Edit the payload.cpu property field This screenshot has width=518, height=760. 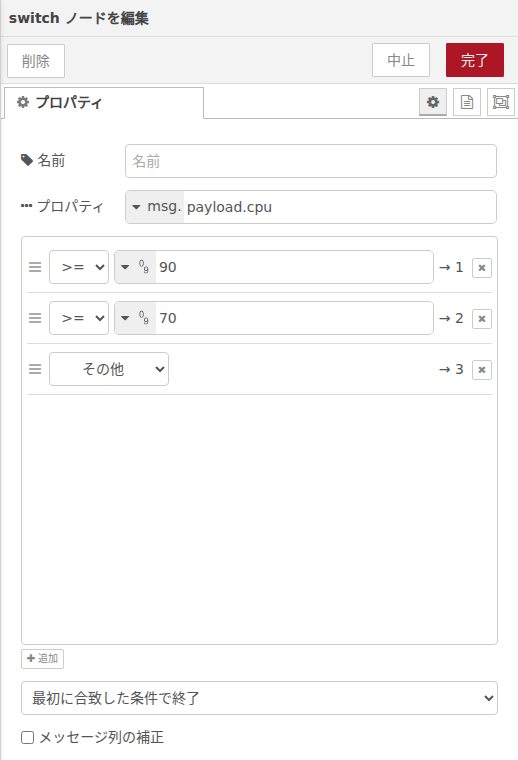coord(340,207)
